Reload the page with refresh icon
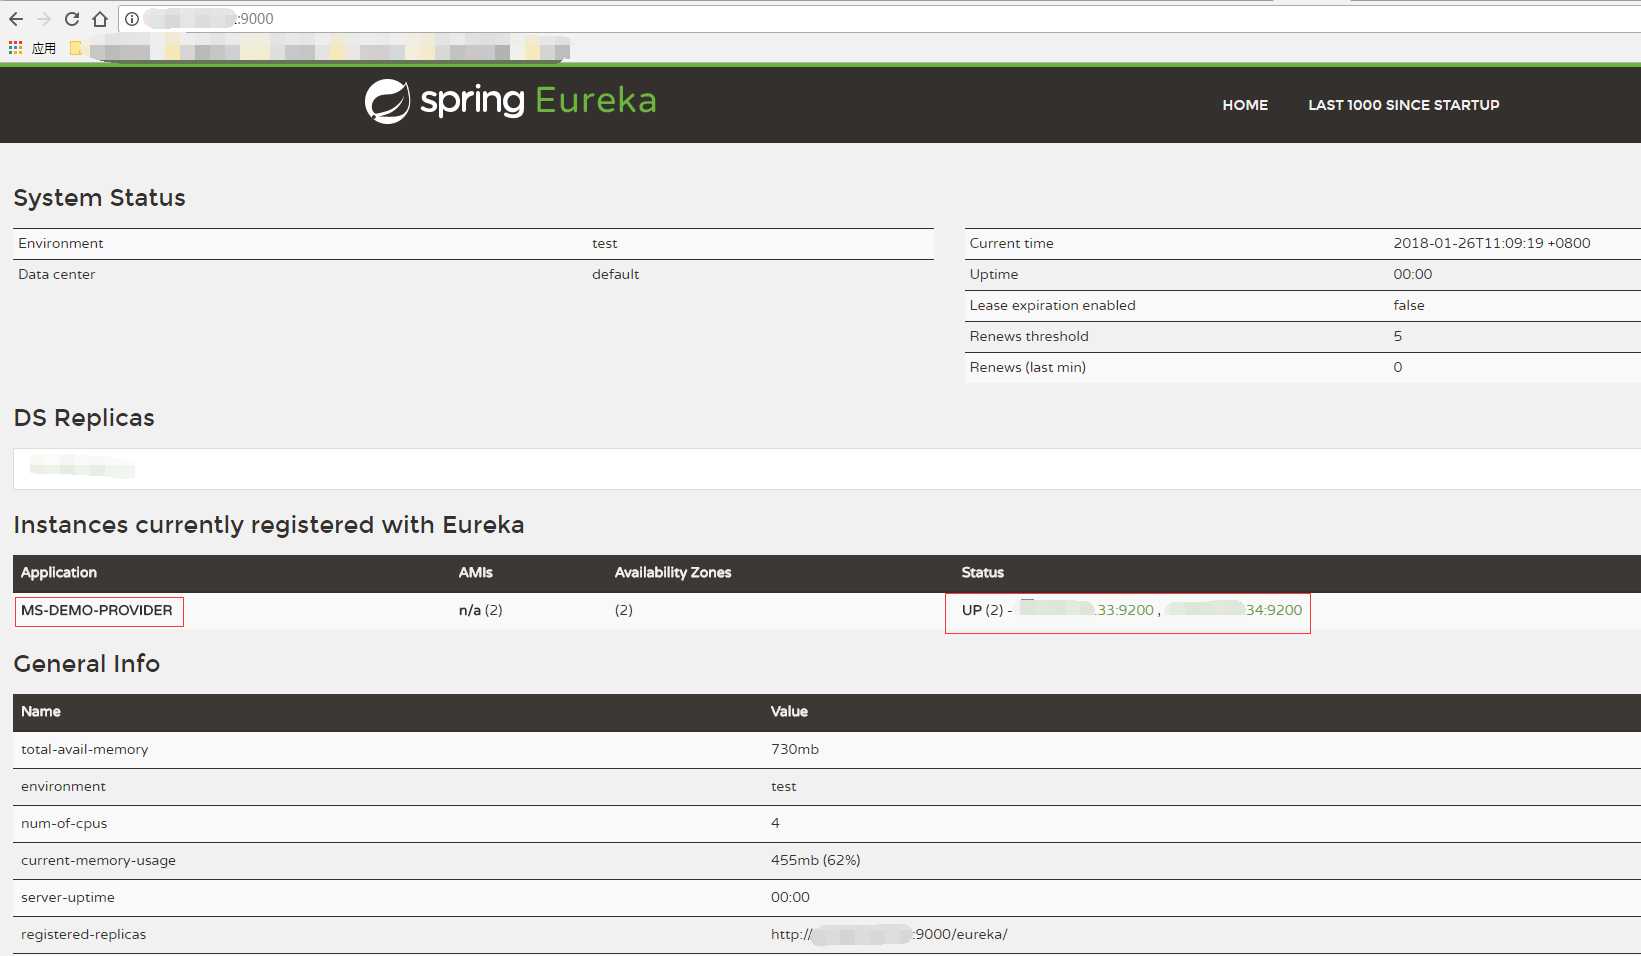This screenshot has width=1641, height=956. [72, 19]
